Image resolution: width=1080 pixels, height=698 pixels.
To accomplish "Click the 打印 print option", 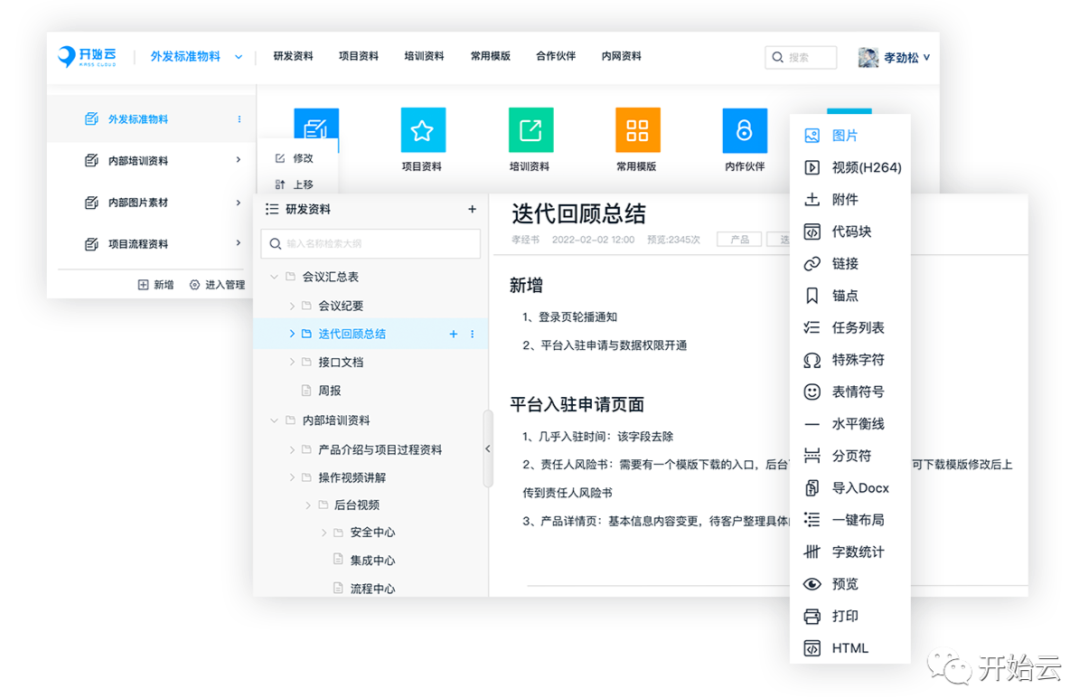I will point(844,616).
